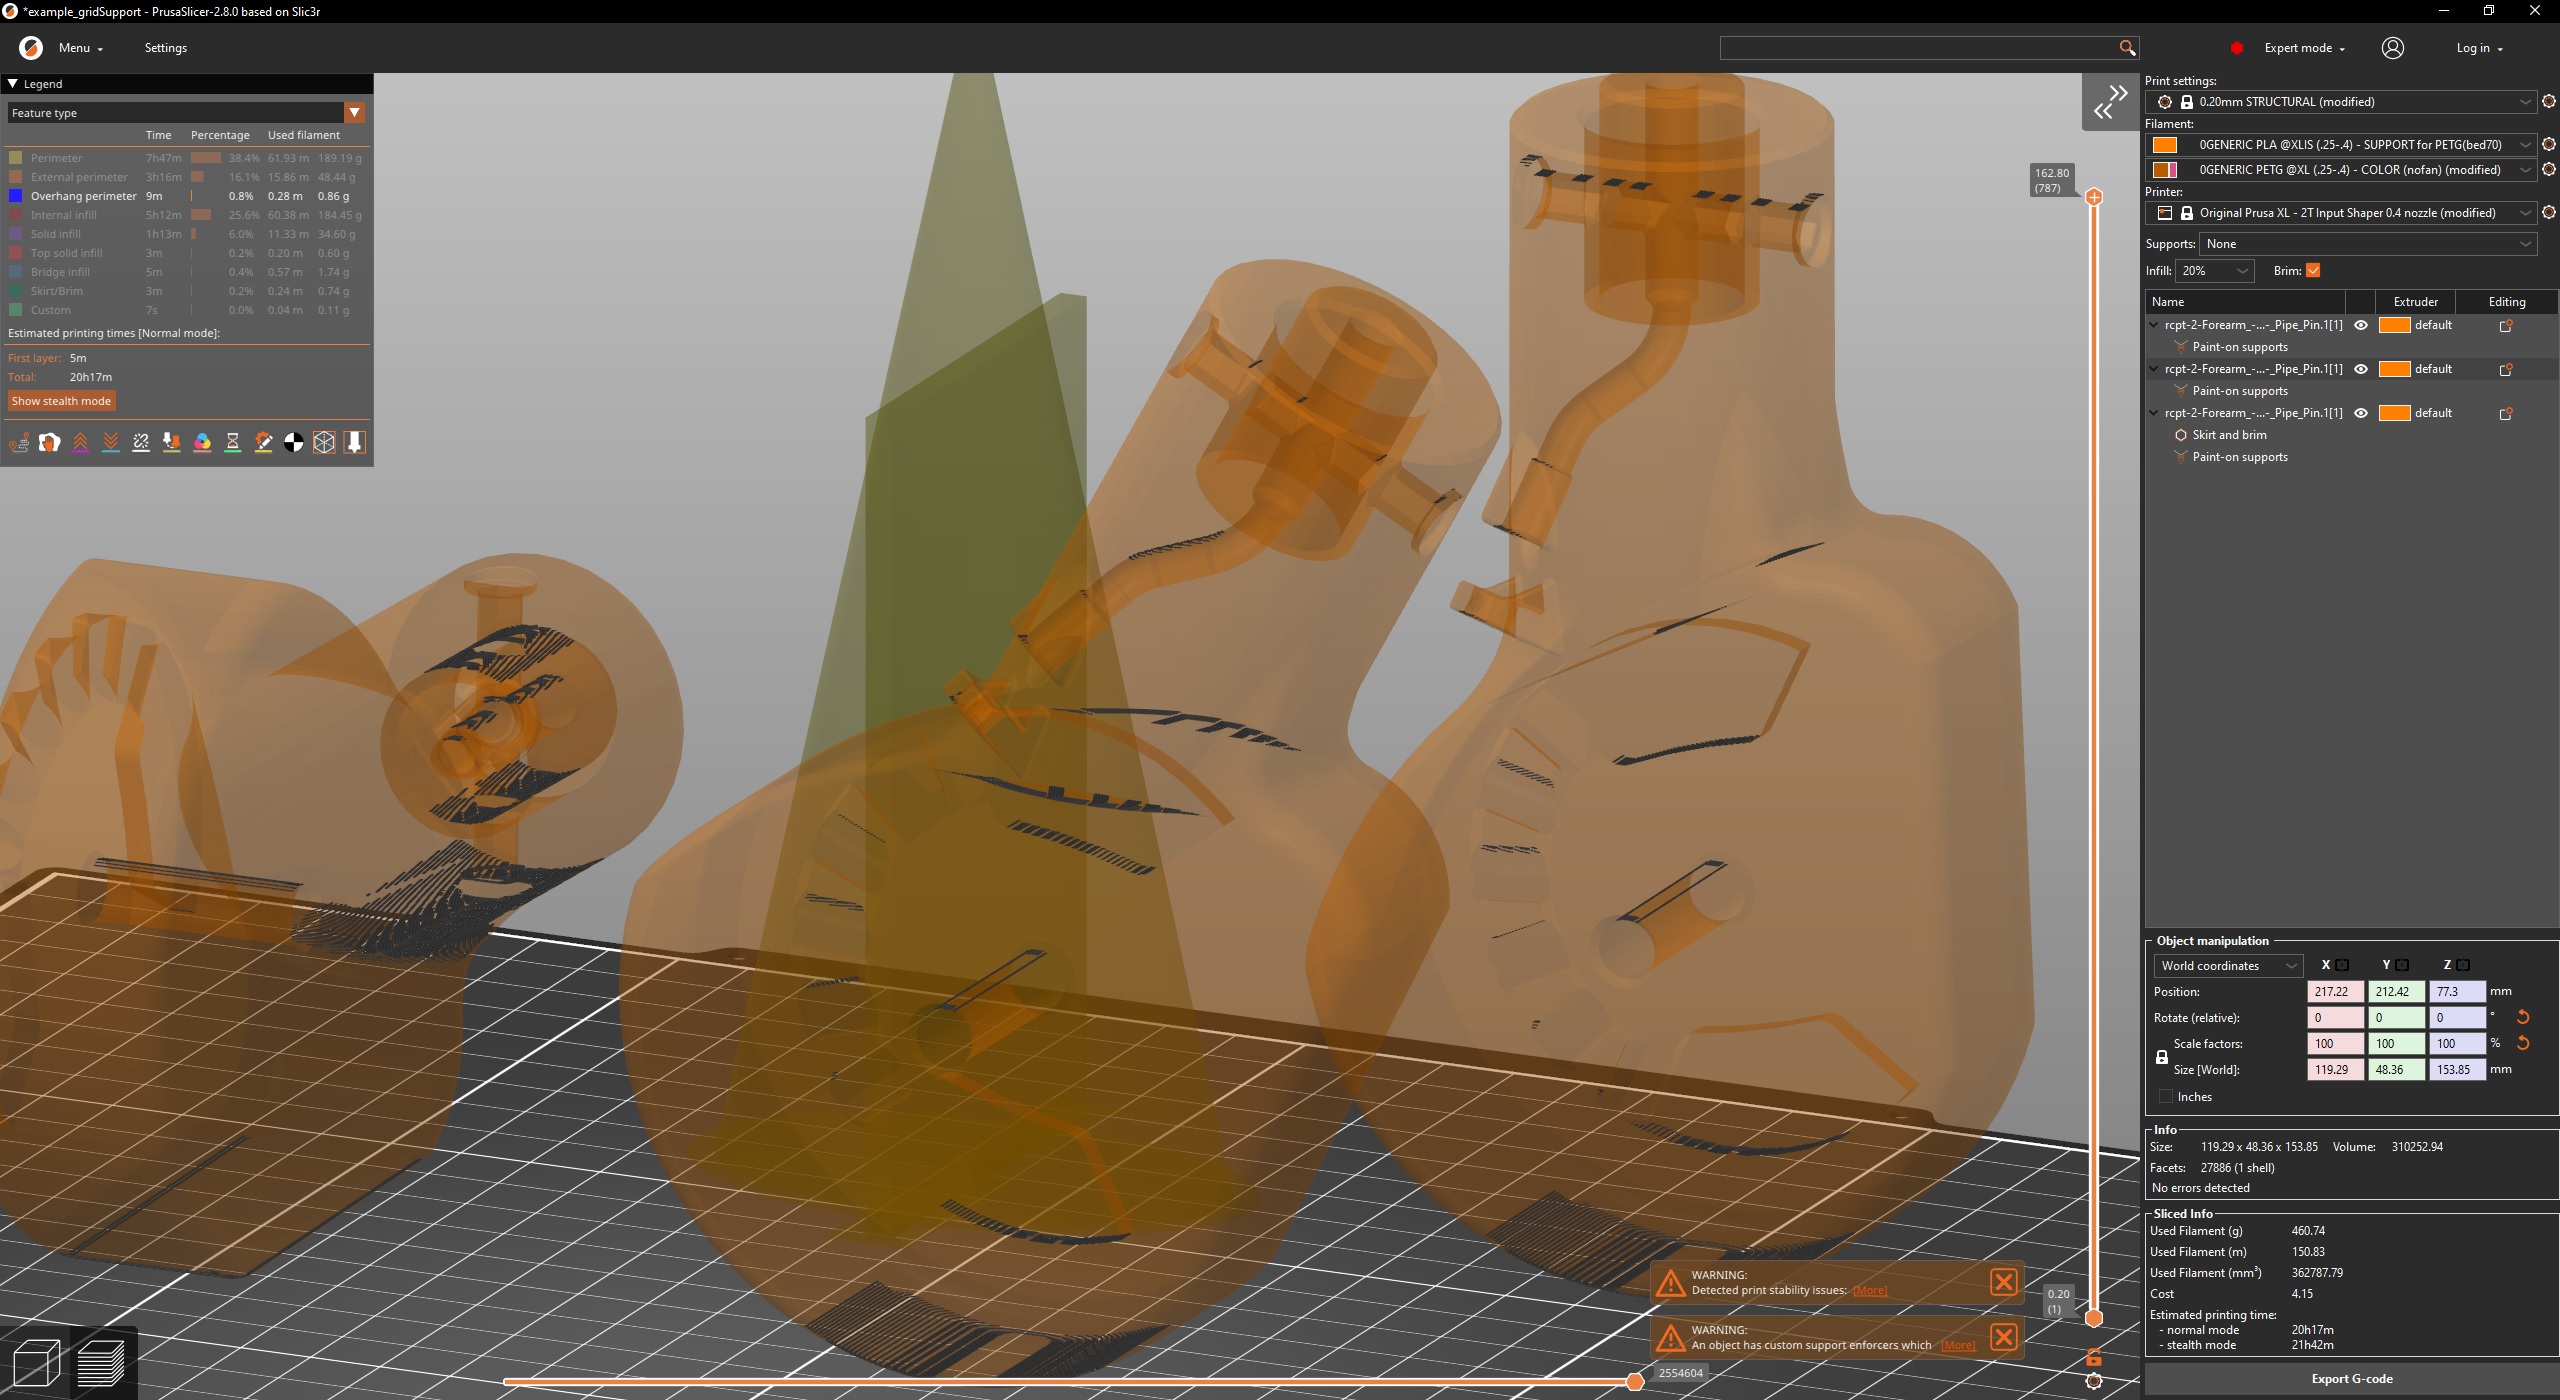Open the Supports None dropdown
The image size is (2560, 1400).
point(2368,244)
